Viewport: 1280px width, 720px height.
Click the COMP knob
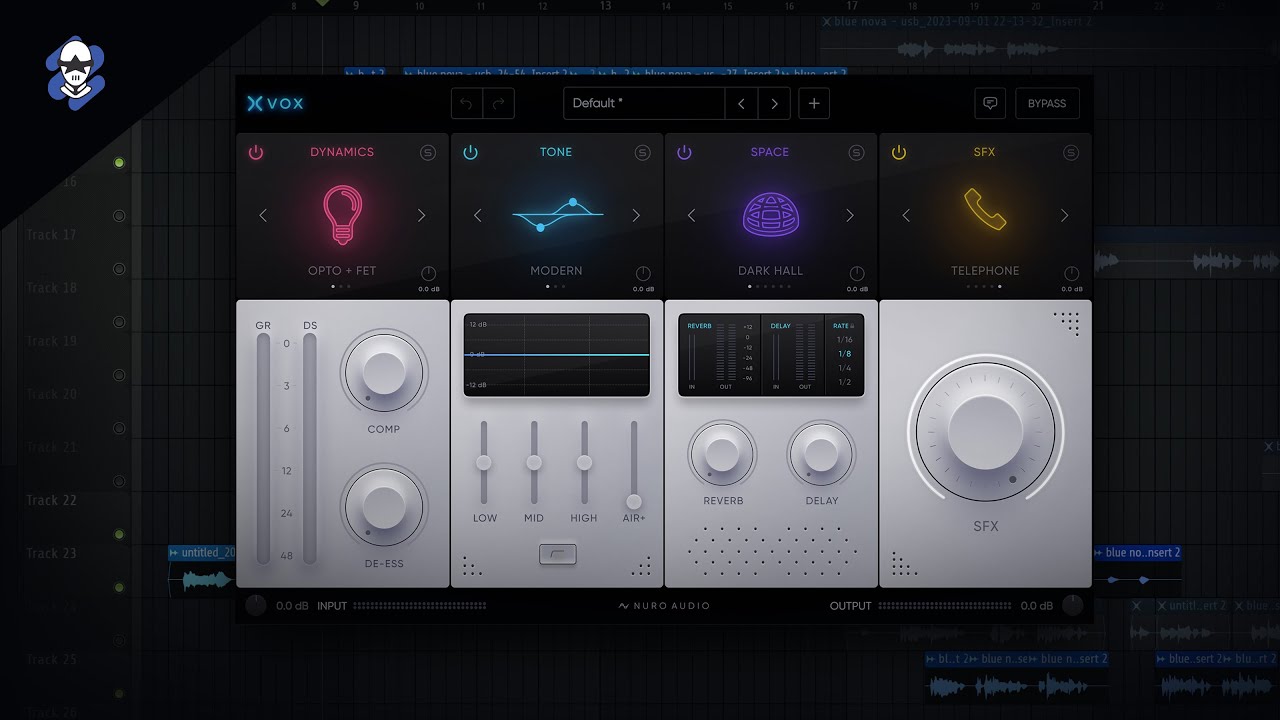click(384, 372)
